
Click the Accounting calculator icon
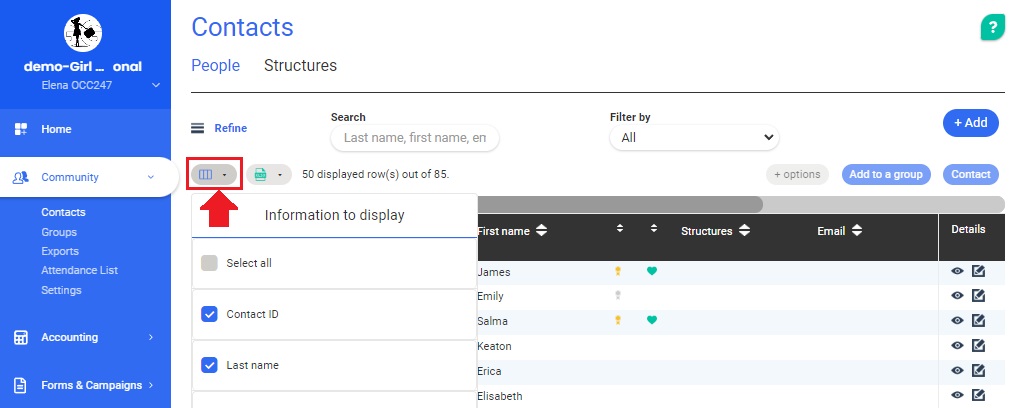tap(21, 337)
